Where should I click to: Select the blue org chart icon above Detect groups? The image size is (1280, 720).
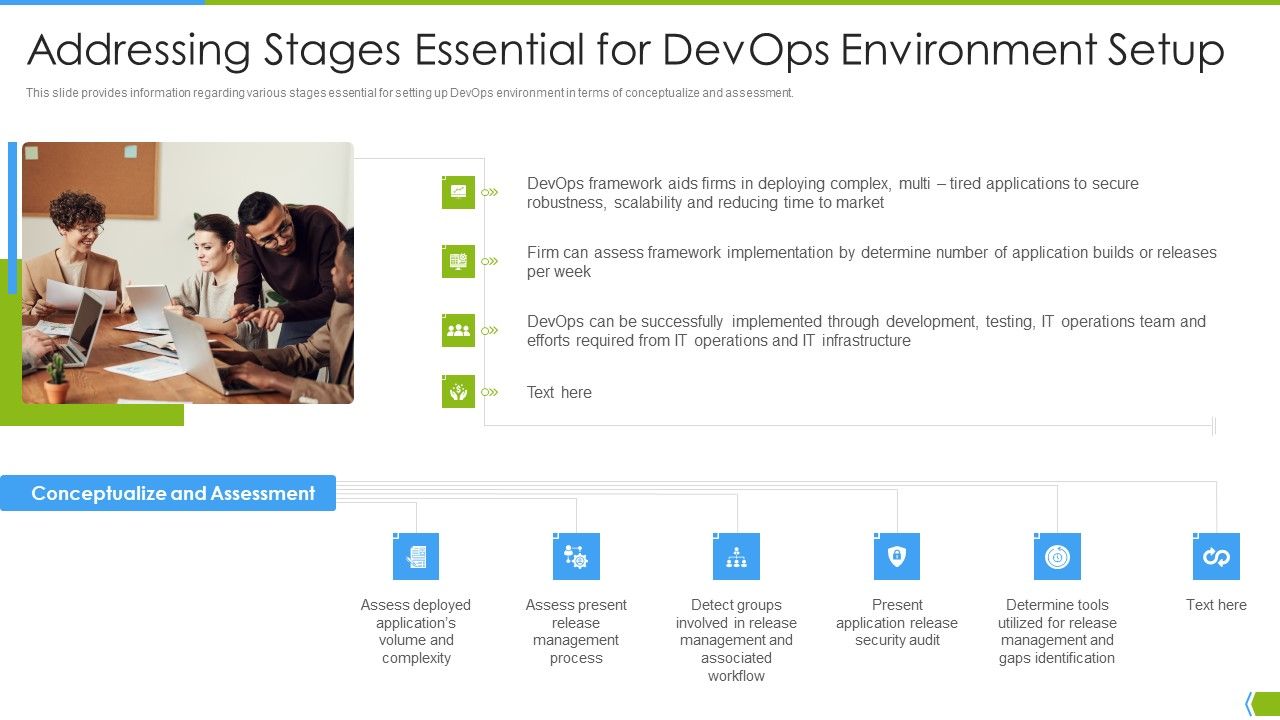pyautogui.click(x=736, y=557)
